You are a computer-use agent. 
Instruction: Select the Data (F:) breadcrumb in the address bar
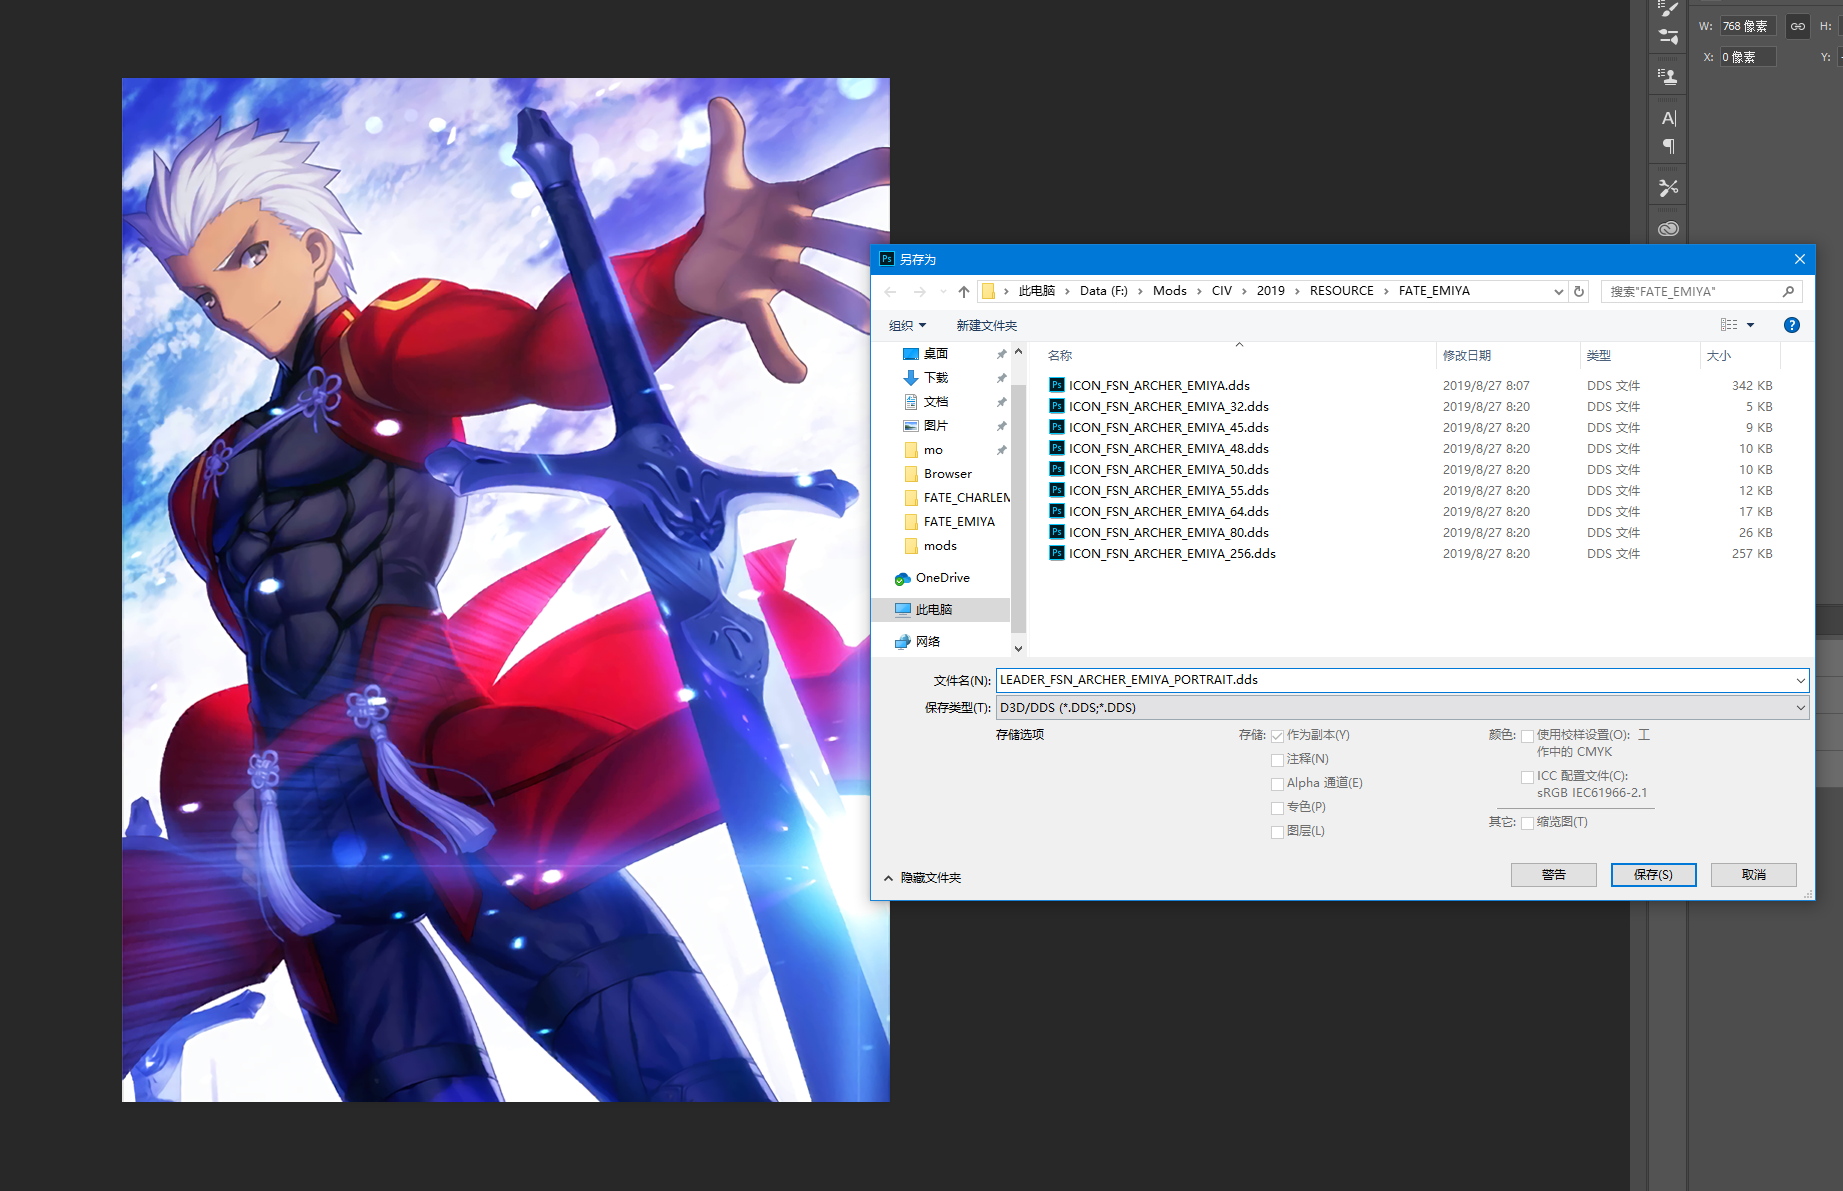tap(1103, 291)
